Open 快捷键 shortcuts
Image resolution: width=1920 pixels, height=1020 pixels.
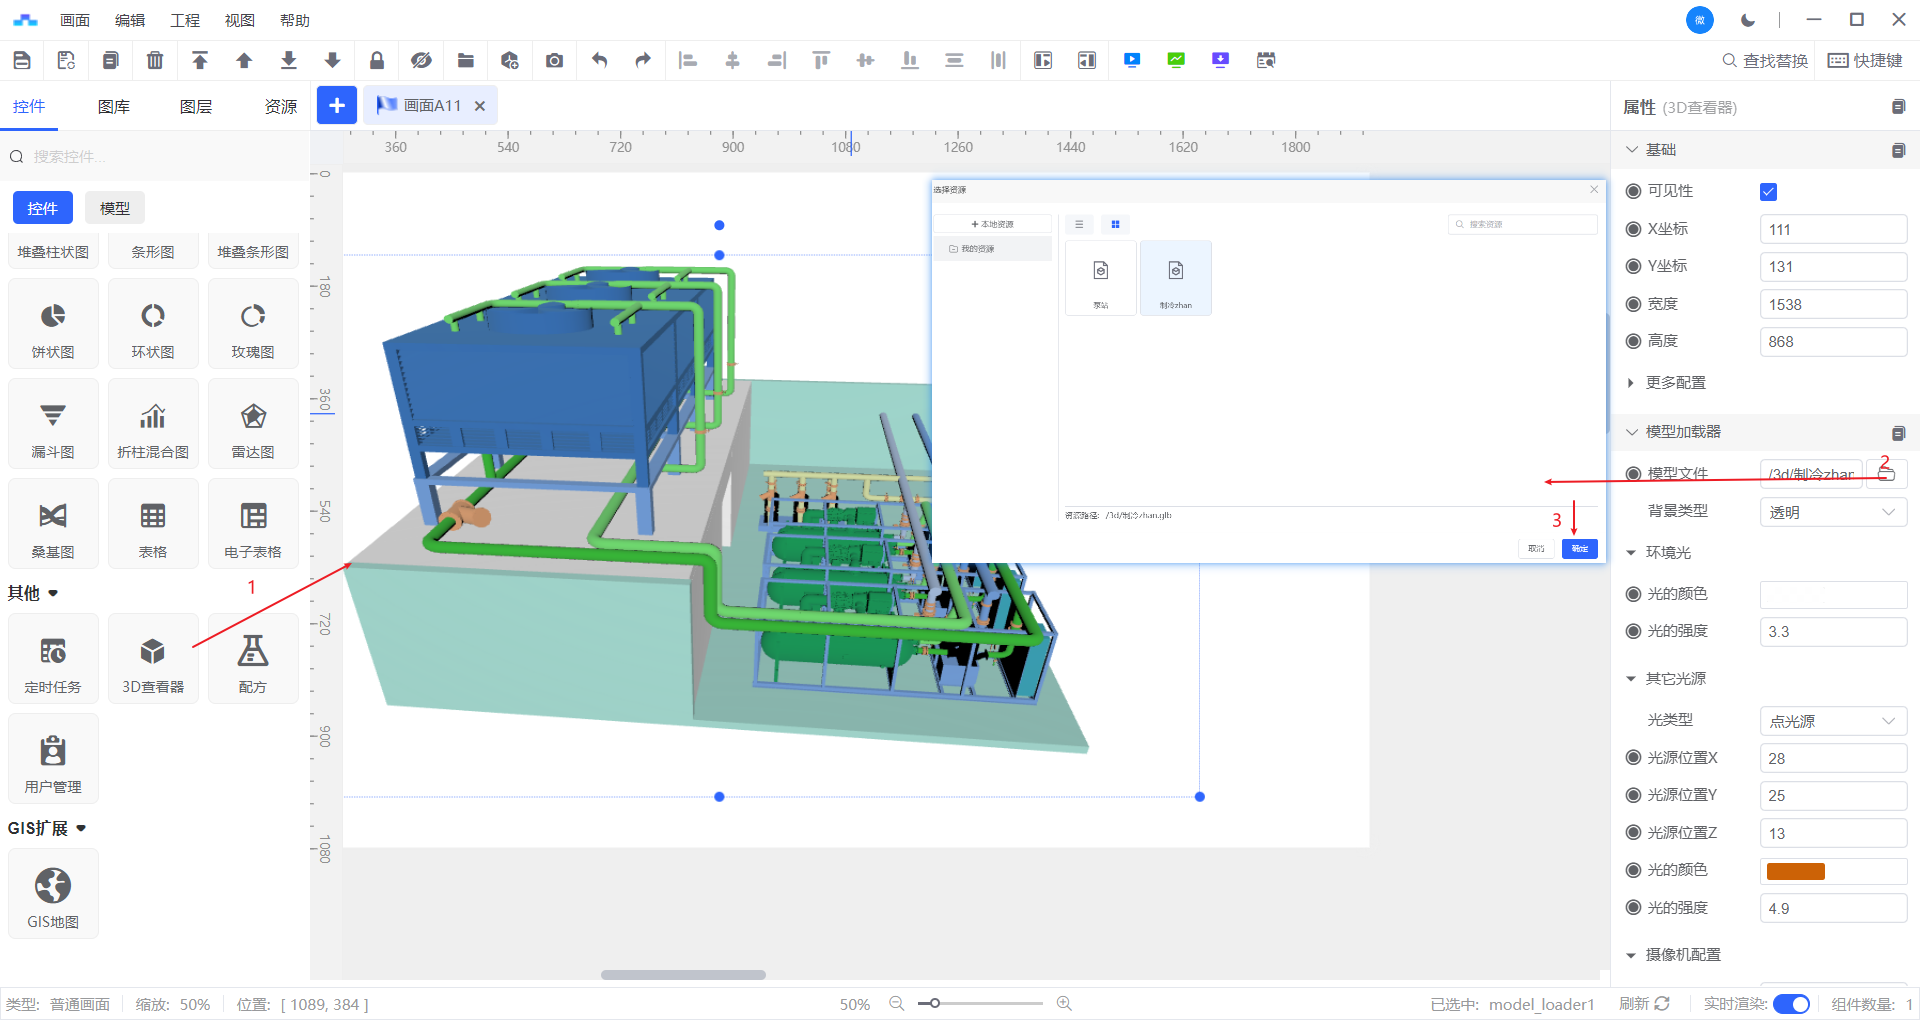tap(1866, 61)
